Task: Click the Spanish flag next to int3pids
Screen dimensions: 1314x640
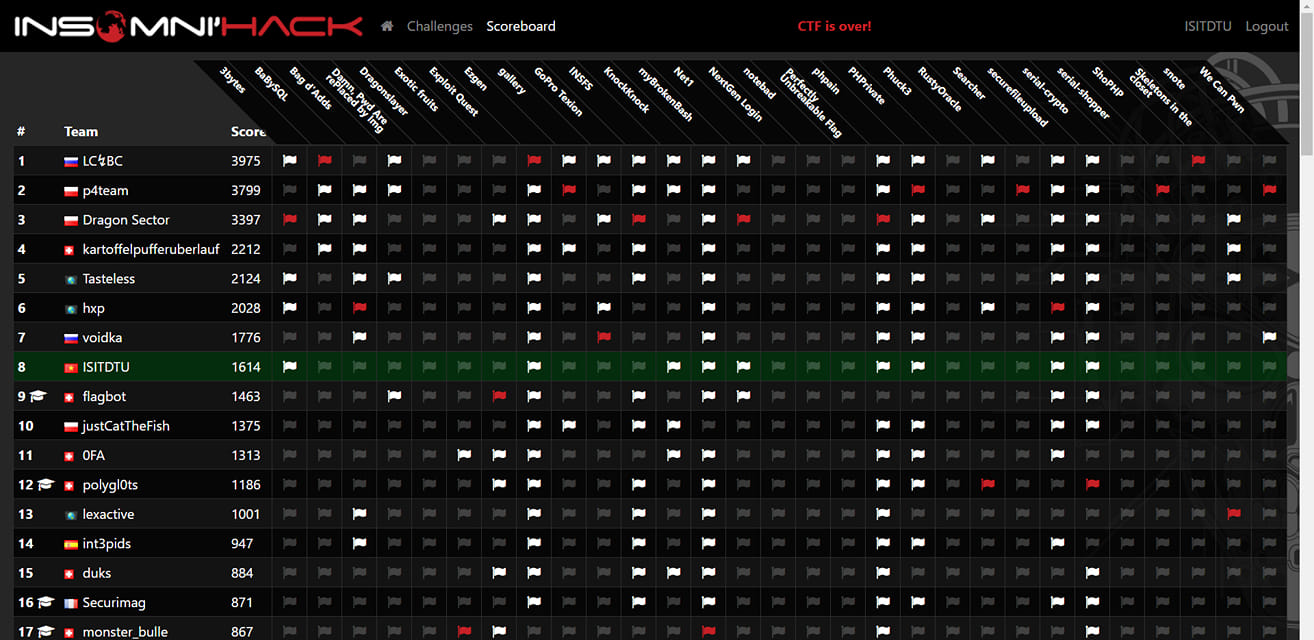Action: pos(71,545)
